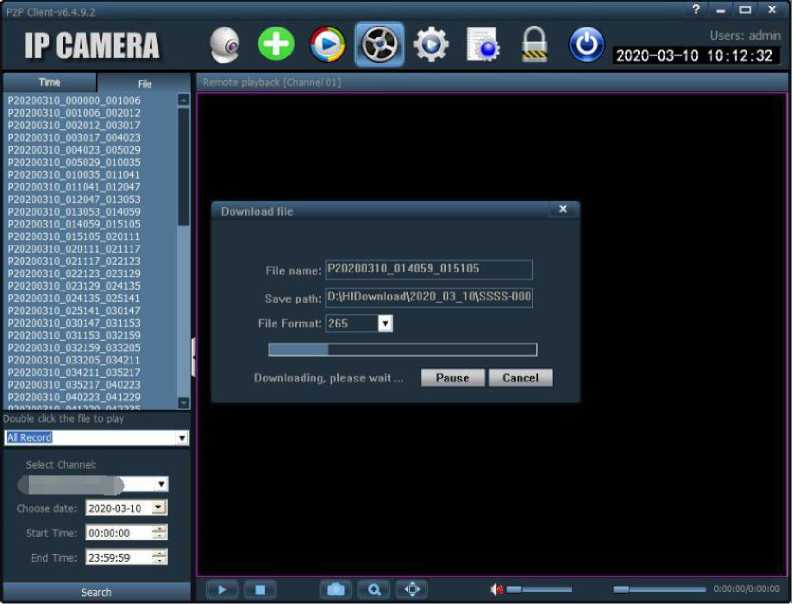Take a snapshot with the camera icon

pos(336,590)
